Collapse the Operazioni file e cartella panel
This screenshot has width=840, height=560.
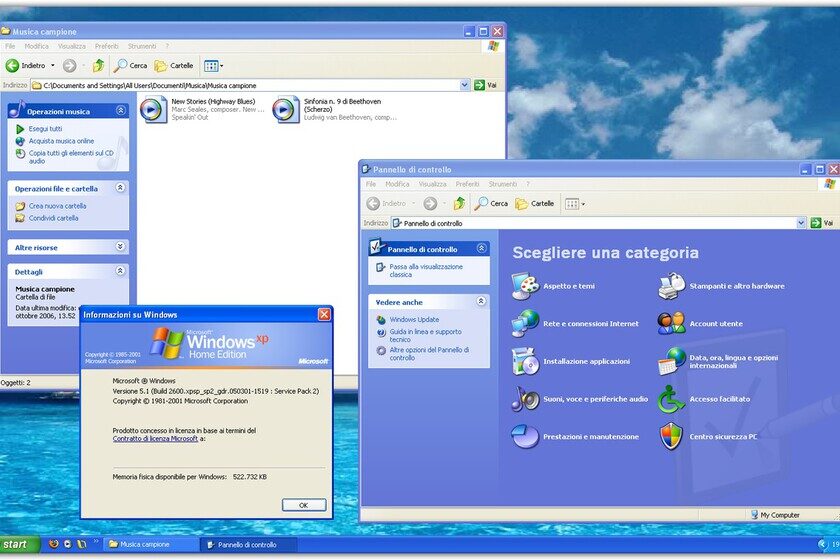coord(121,188)
